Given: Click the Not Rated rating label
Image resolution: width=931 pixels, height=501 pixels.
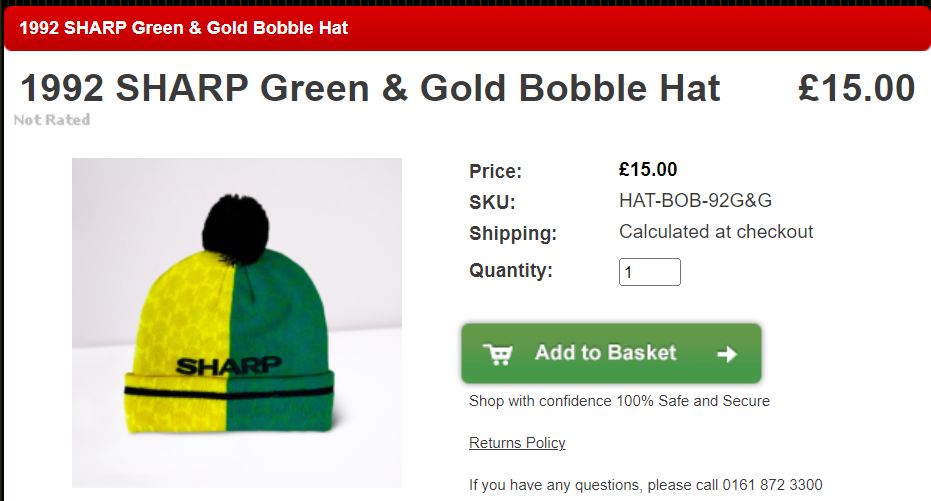Looking at the screenshot, I should coord(52,120).
